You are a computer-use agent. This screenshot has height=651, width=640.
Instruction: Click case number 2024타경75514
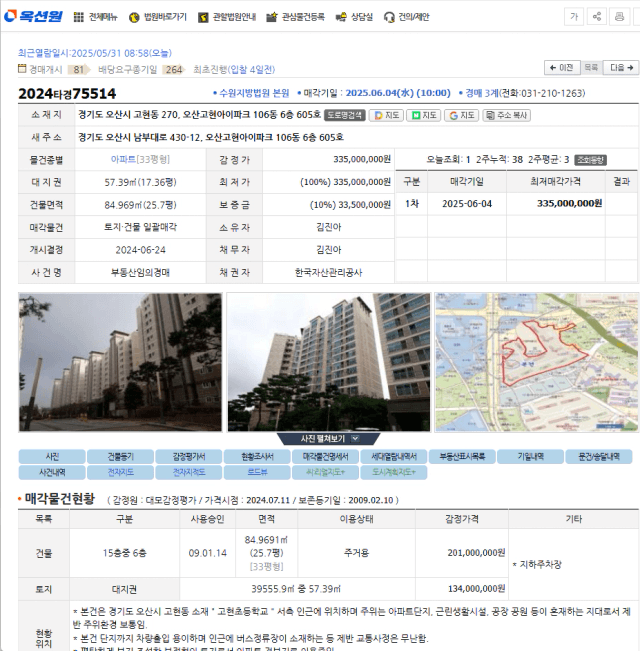pos(67,93)
